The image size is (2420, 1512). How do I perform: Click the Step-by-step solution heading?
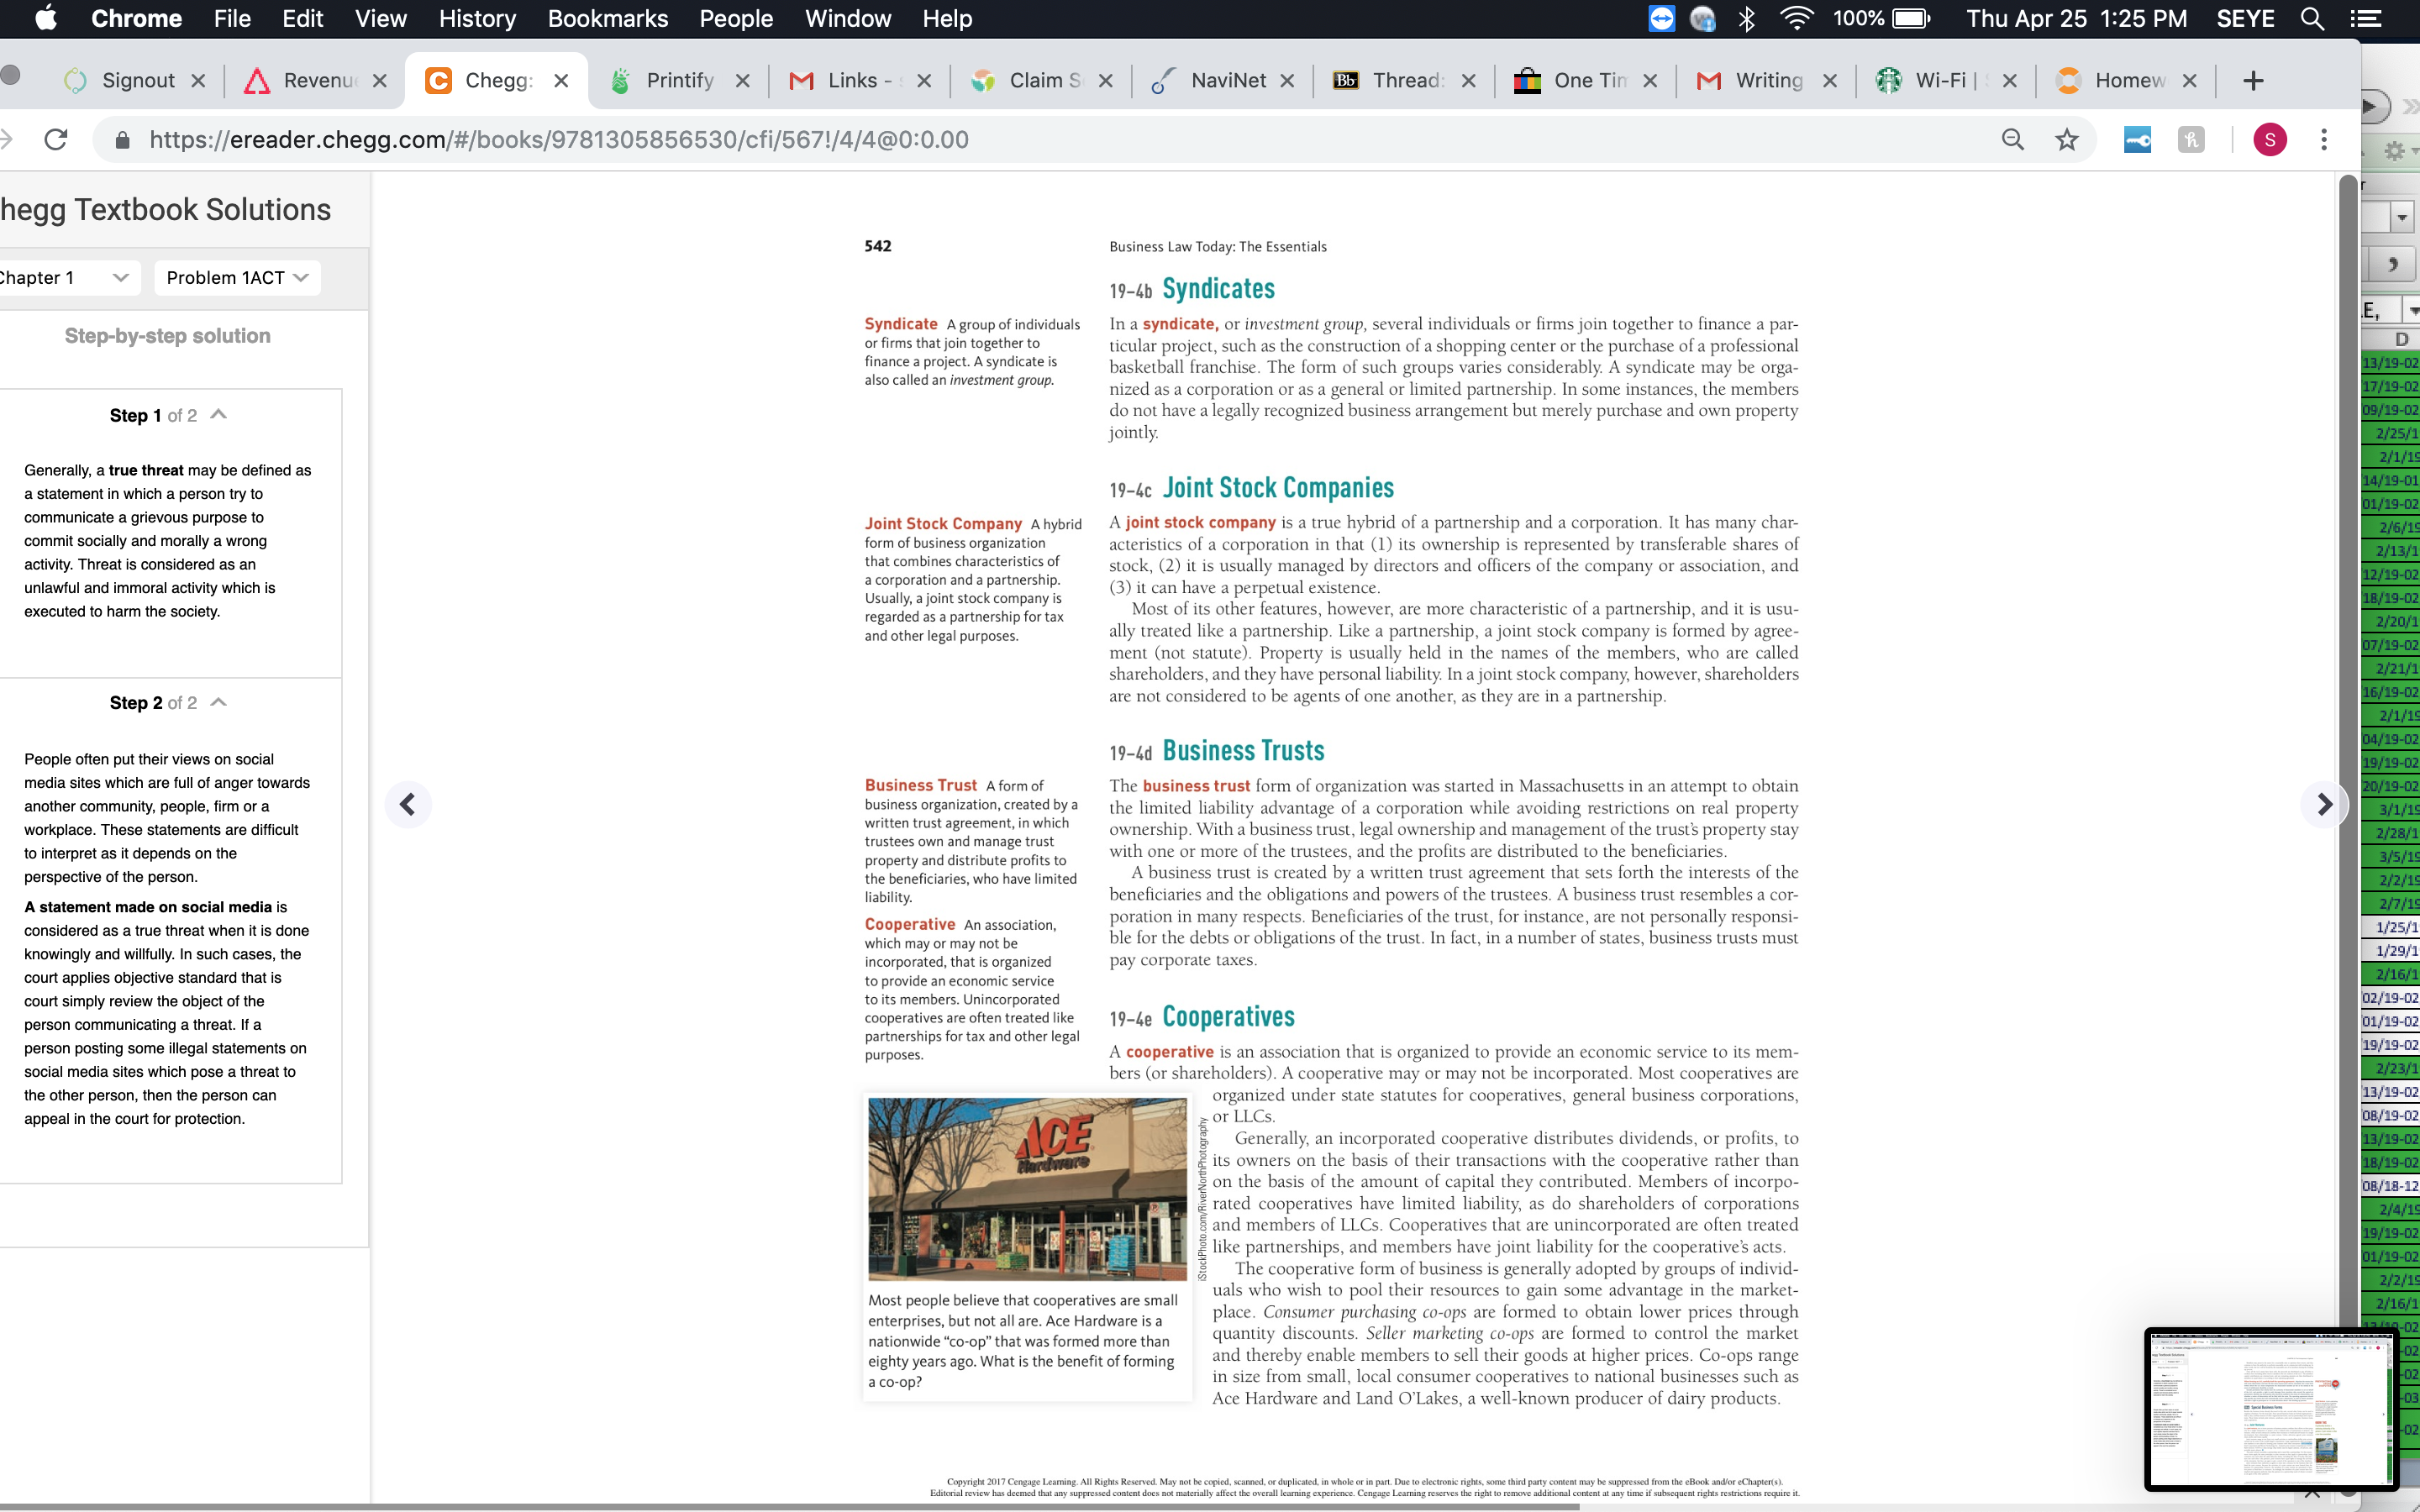(167, 336)
